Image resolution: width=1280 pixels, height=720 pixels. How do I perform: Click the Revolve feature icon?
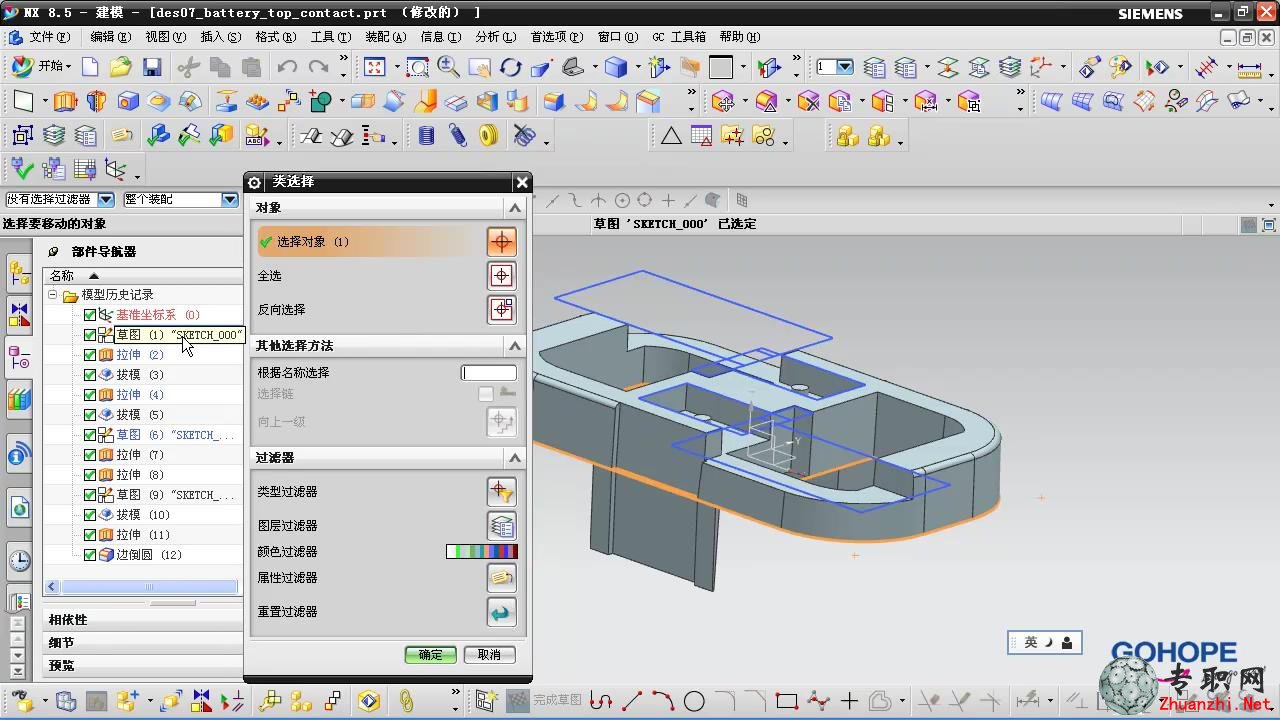pyautogui.click(x=96, y=101)
